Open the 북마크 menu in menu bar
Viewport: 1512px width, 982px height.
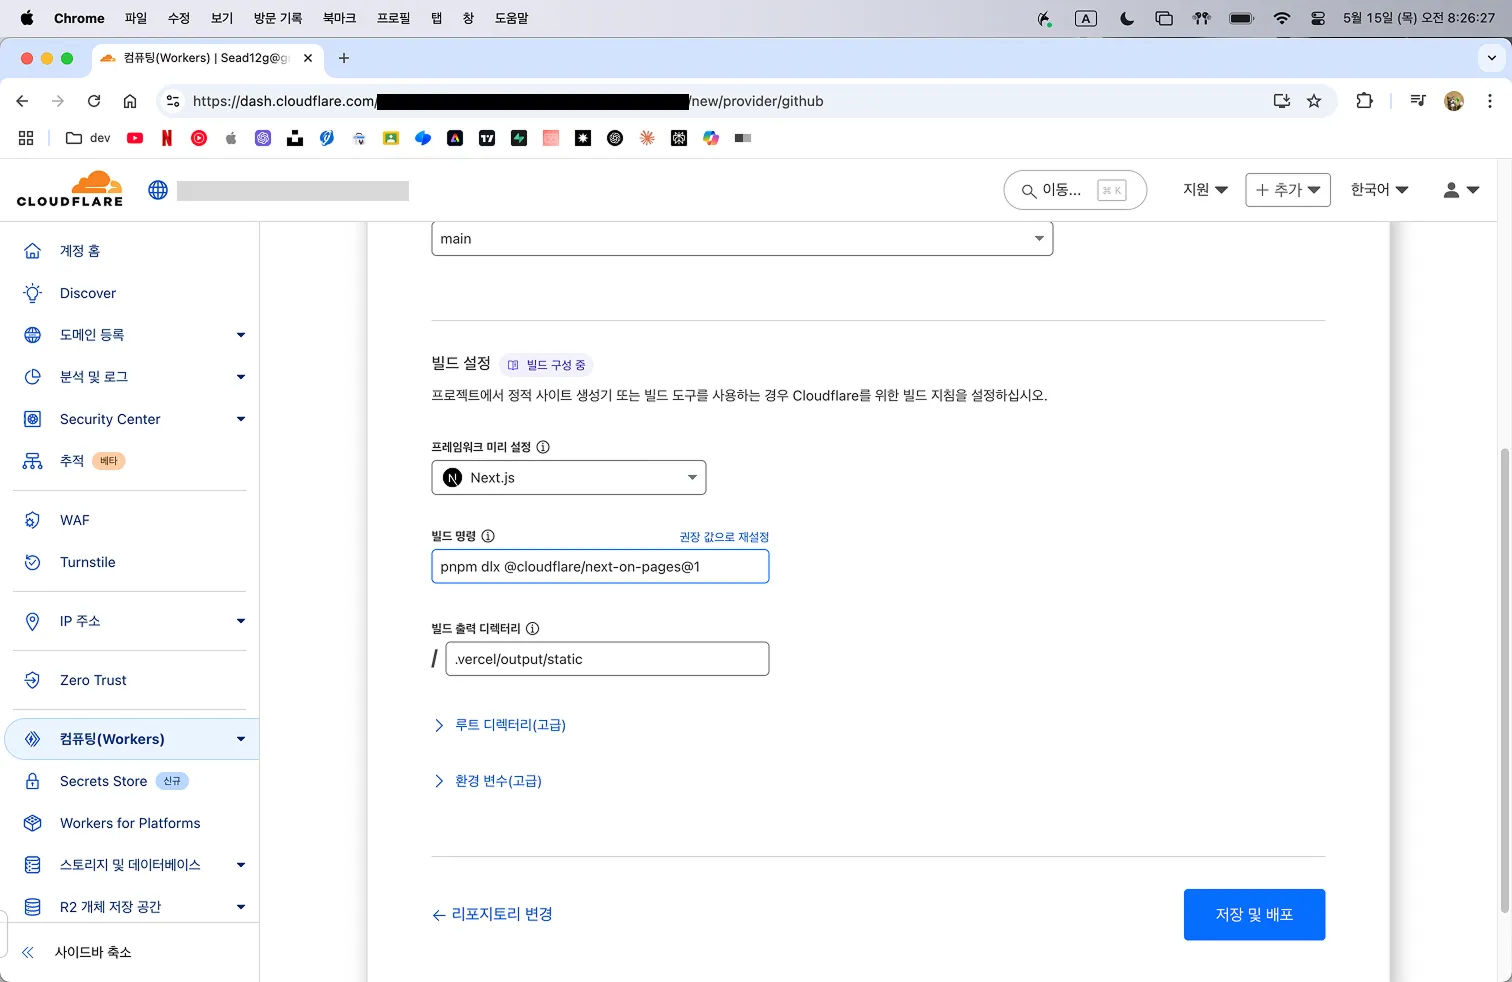coord(339,18)
